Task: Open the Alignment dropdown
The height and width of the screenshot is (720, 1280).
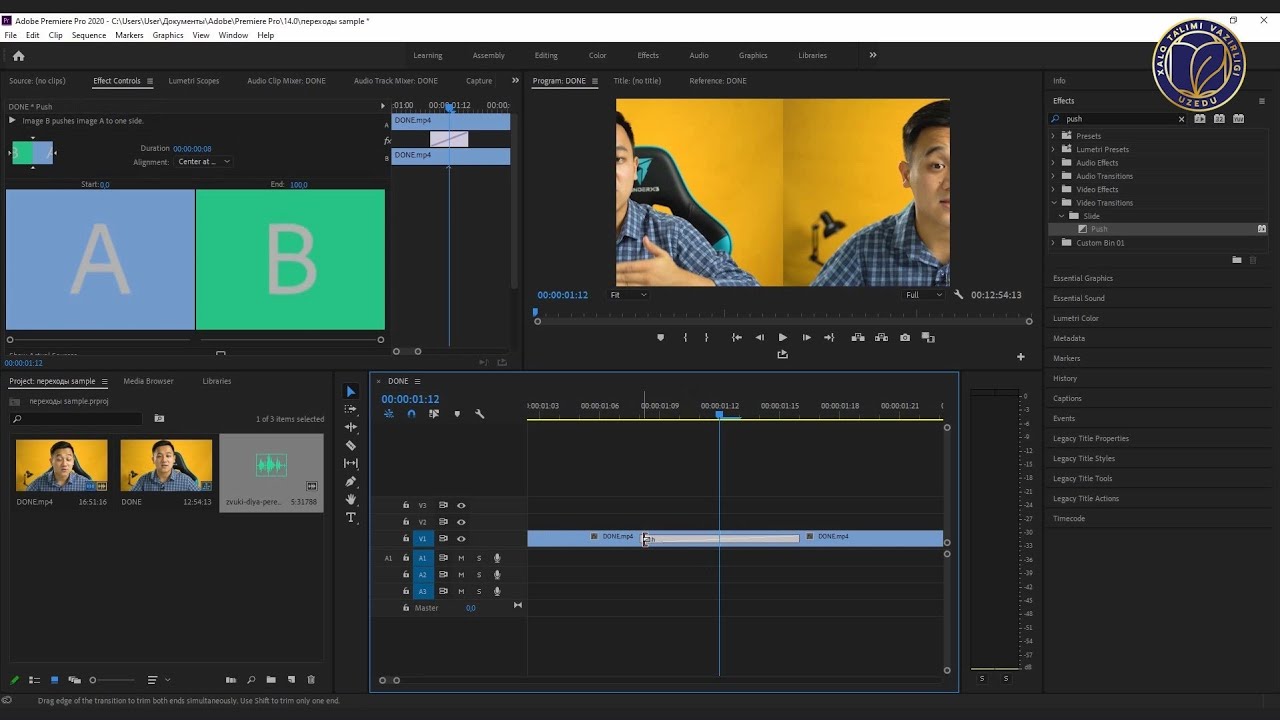Action: 204,162
